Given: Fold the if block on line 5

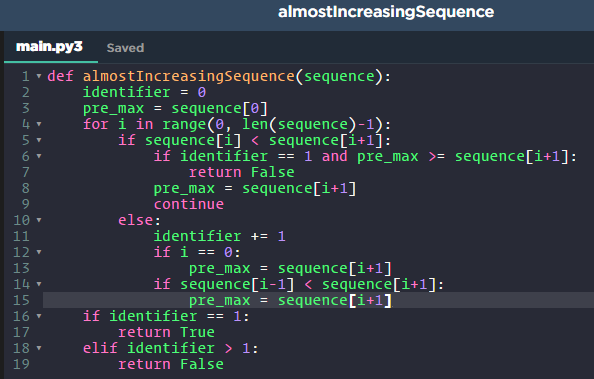Looking at the screenshot, I should pos(39,140).
